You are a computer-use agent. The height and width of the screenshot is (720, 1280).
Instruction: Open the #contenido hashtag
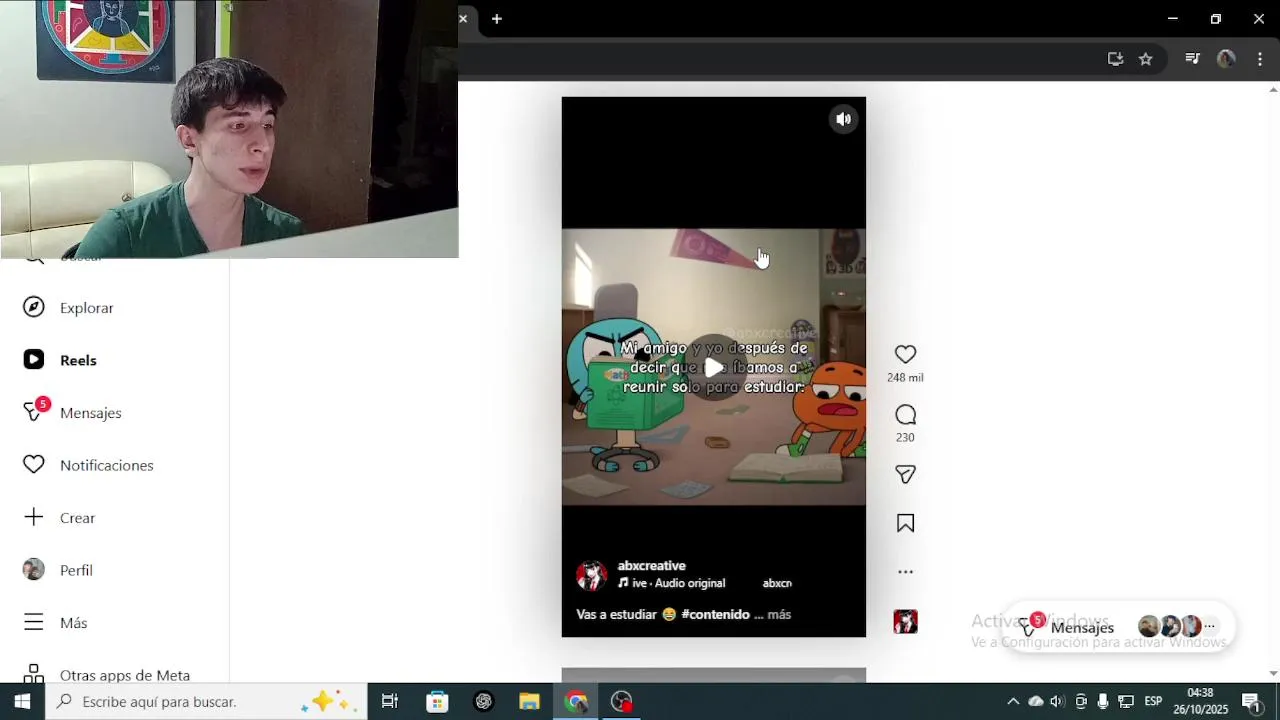[x=715, y=614]
